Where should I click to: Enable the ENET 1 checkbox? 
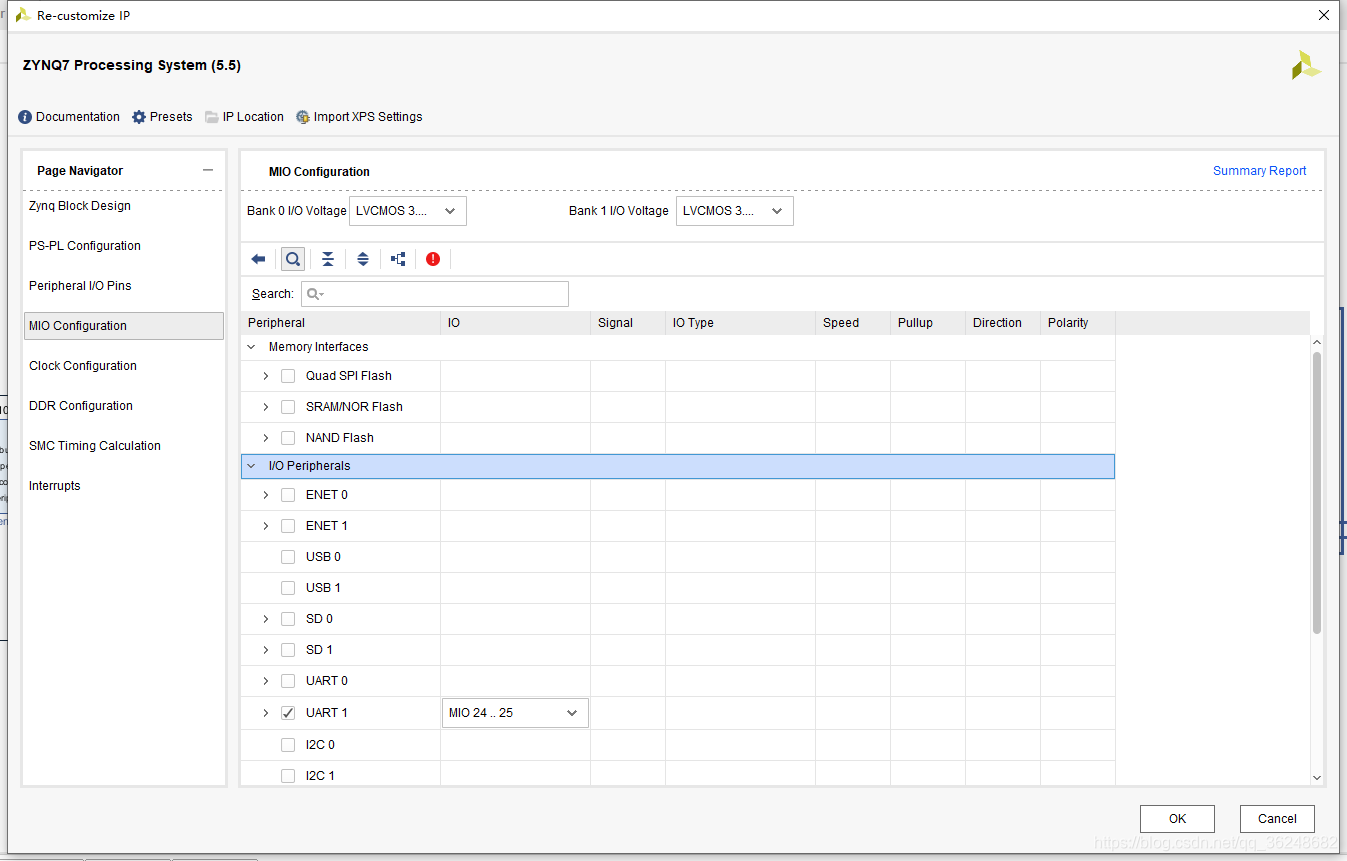pos(288,526)
